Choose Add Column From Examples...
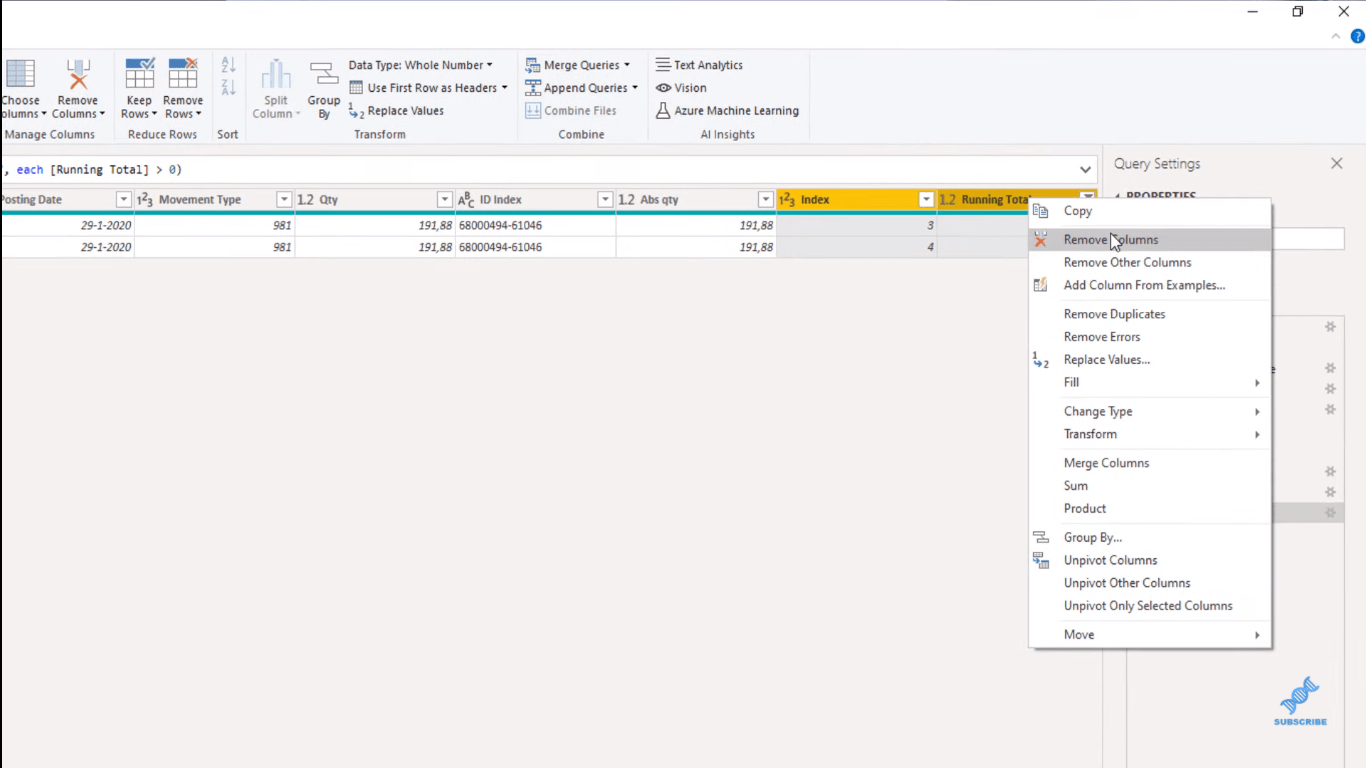Viewport: 1366px width, 768px height. point(1150,286)
